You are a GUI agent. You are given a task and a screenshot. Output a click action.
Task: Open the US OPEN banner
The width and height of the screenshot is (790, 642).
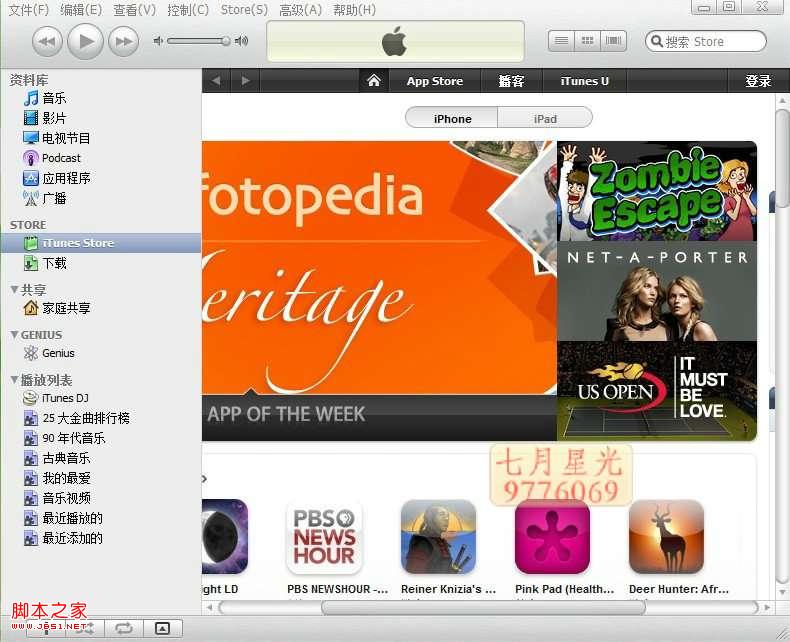click(x=656, y=391)
